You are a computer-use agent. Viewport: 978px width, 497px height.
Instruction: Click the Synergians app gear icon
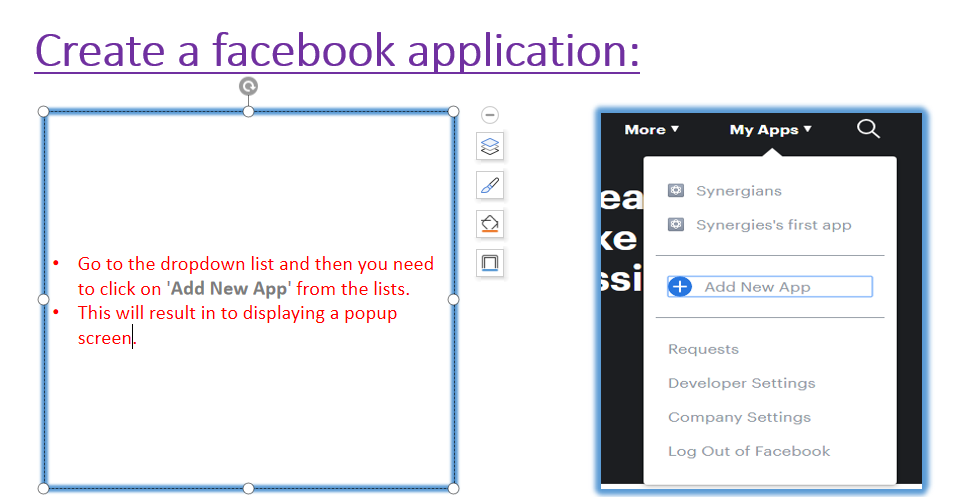(x=675, y=190)
